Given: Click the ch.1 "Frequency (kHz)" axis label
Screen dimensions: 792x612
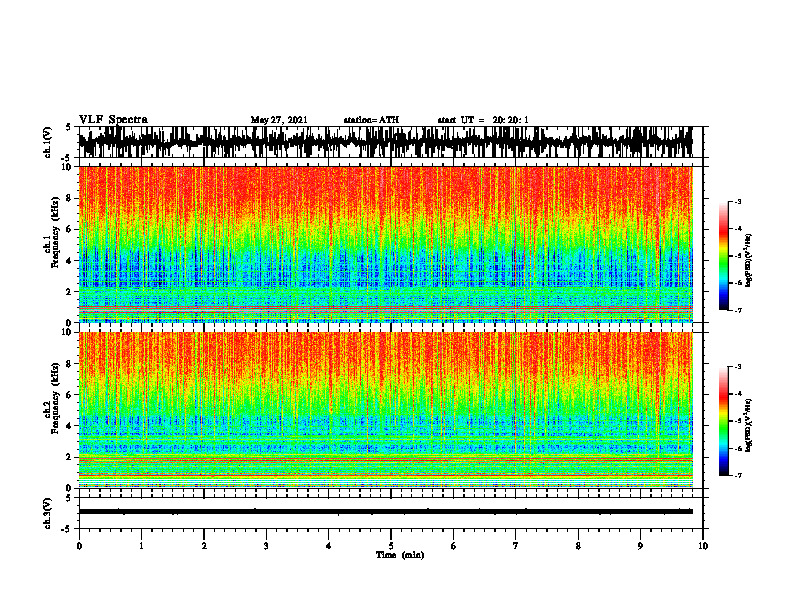Looking at the screenshot, I should [x=55, y=233].
